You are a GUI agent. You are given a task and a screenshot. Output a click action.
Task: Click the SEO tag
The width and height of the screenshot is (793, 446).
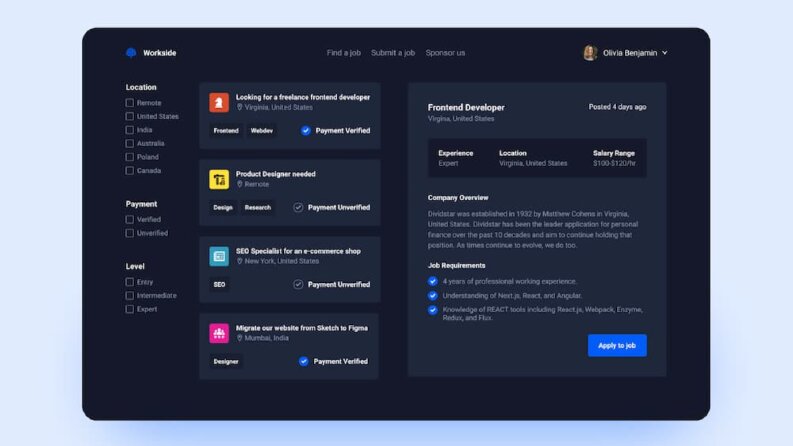pos(219,285)
